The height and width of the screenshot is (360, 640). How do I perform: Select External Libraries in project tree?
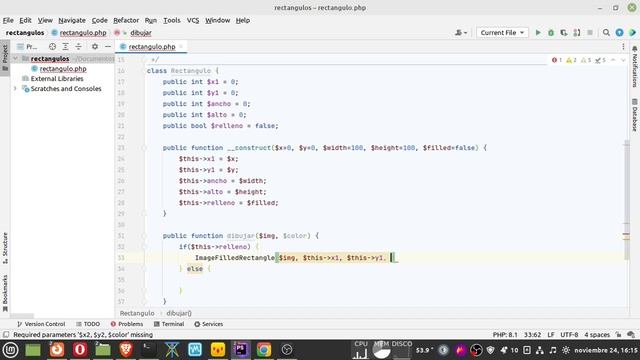click(x=57, y=79)
